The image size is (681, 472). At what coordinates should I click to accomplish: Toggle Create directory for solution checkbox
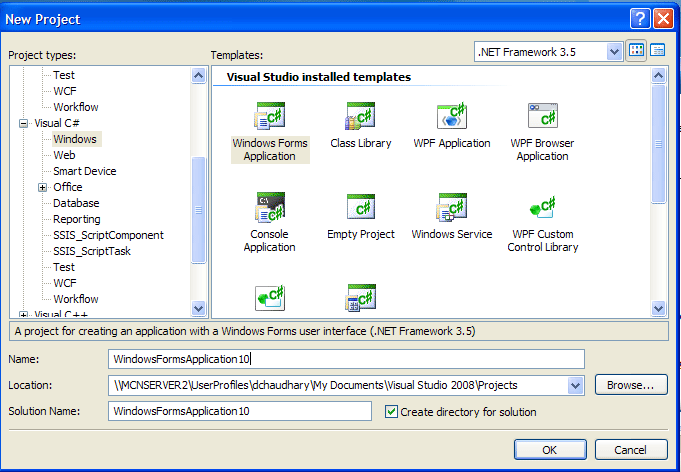pos(391,411)
